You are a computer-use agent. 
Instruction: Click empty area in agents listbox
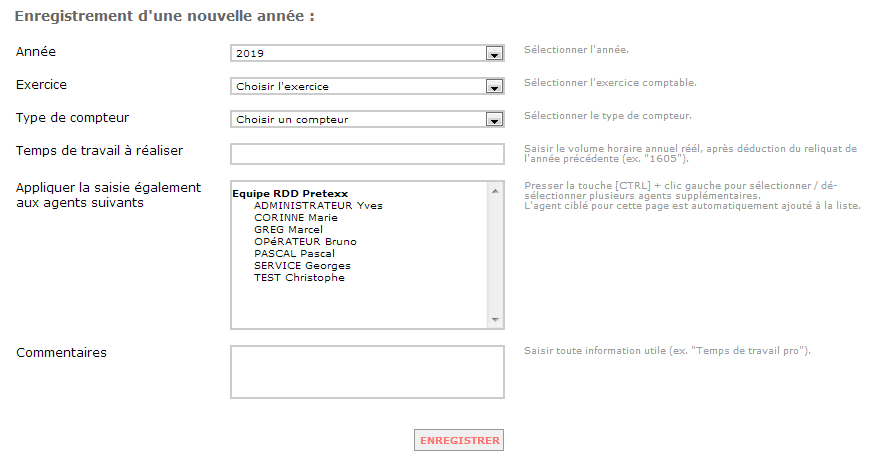[358, 305]
